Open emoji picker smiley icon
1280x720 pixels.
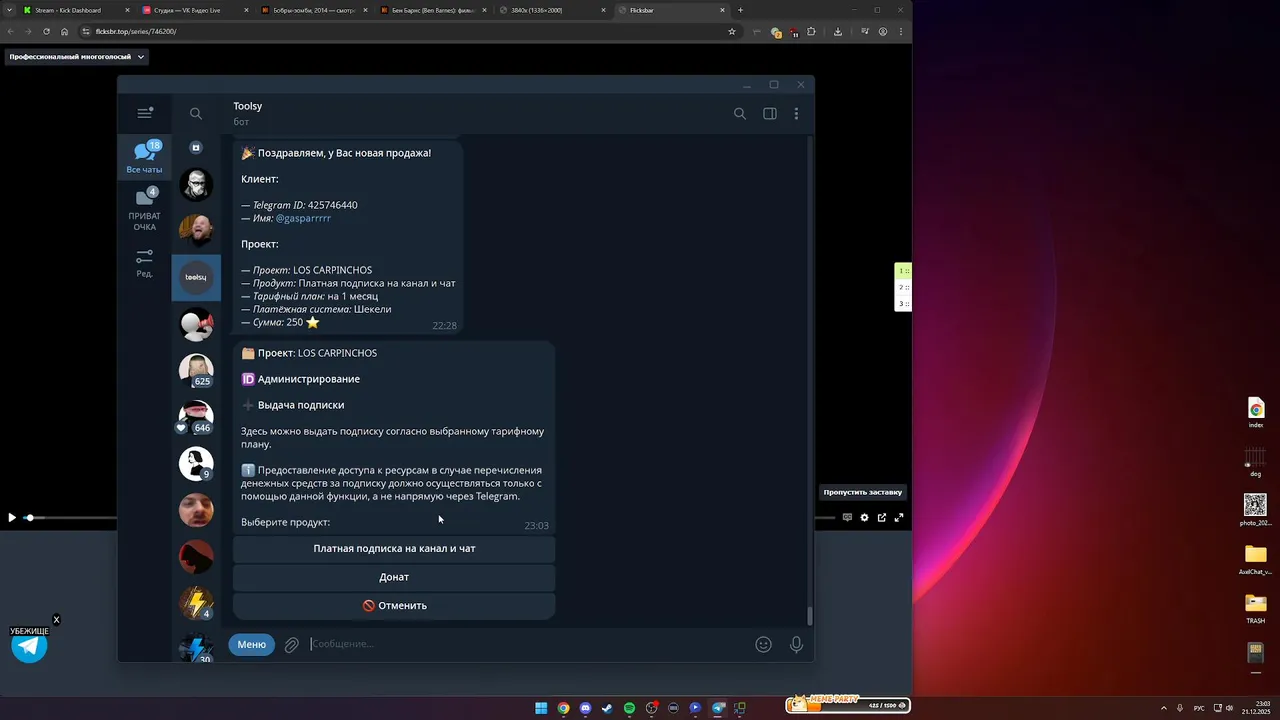[763, 645]
